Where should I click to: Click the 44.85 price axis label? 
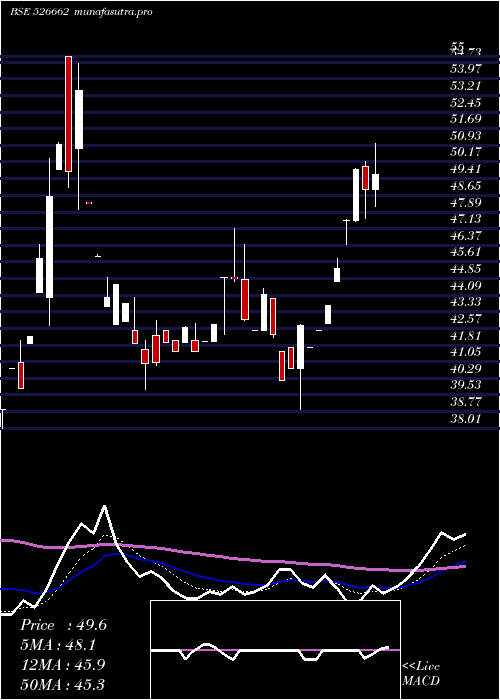(466, 269)
